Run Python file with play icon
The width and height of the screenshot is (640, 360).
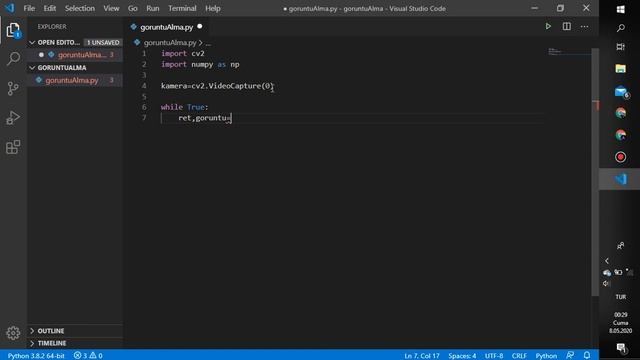(x=548, y=27)
